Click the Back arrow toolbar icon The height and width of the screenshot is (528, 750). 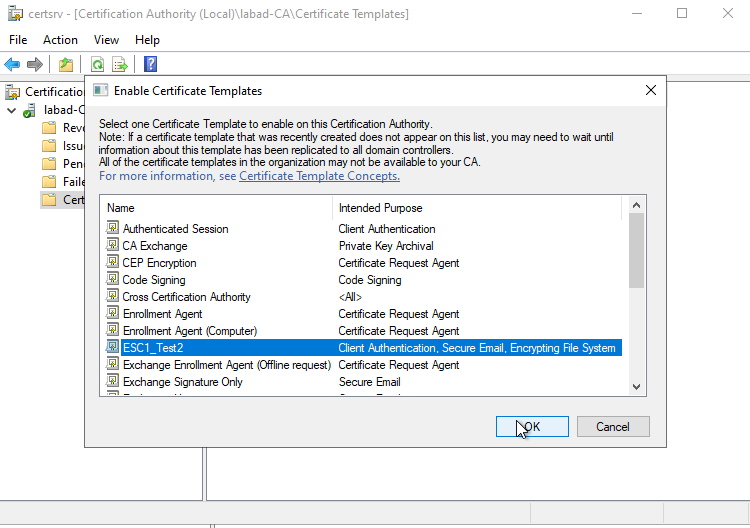[x=12, y=64]
